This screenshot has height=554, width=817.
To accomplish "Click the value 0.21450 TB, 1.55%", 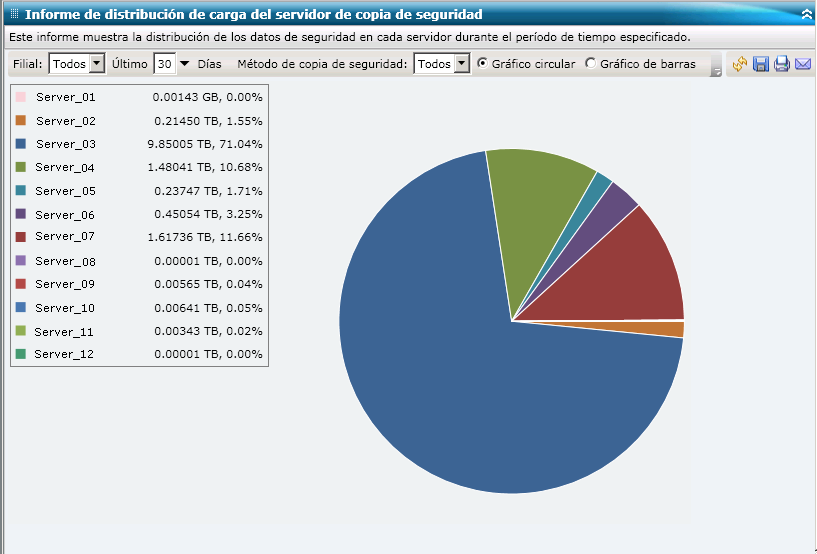I will click(x=208, y=121).
